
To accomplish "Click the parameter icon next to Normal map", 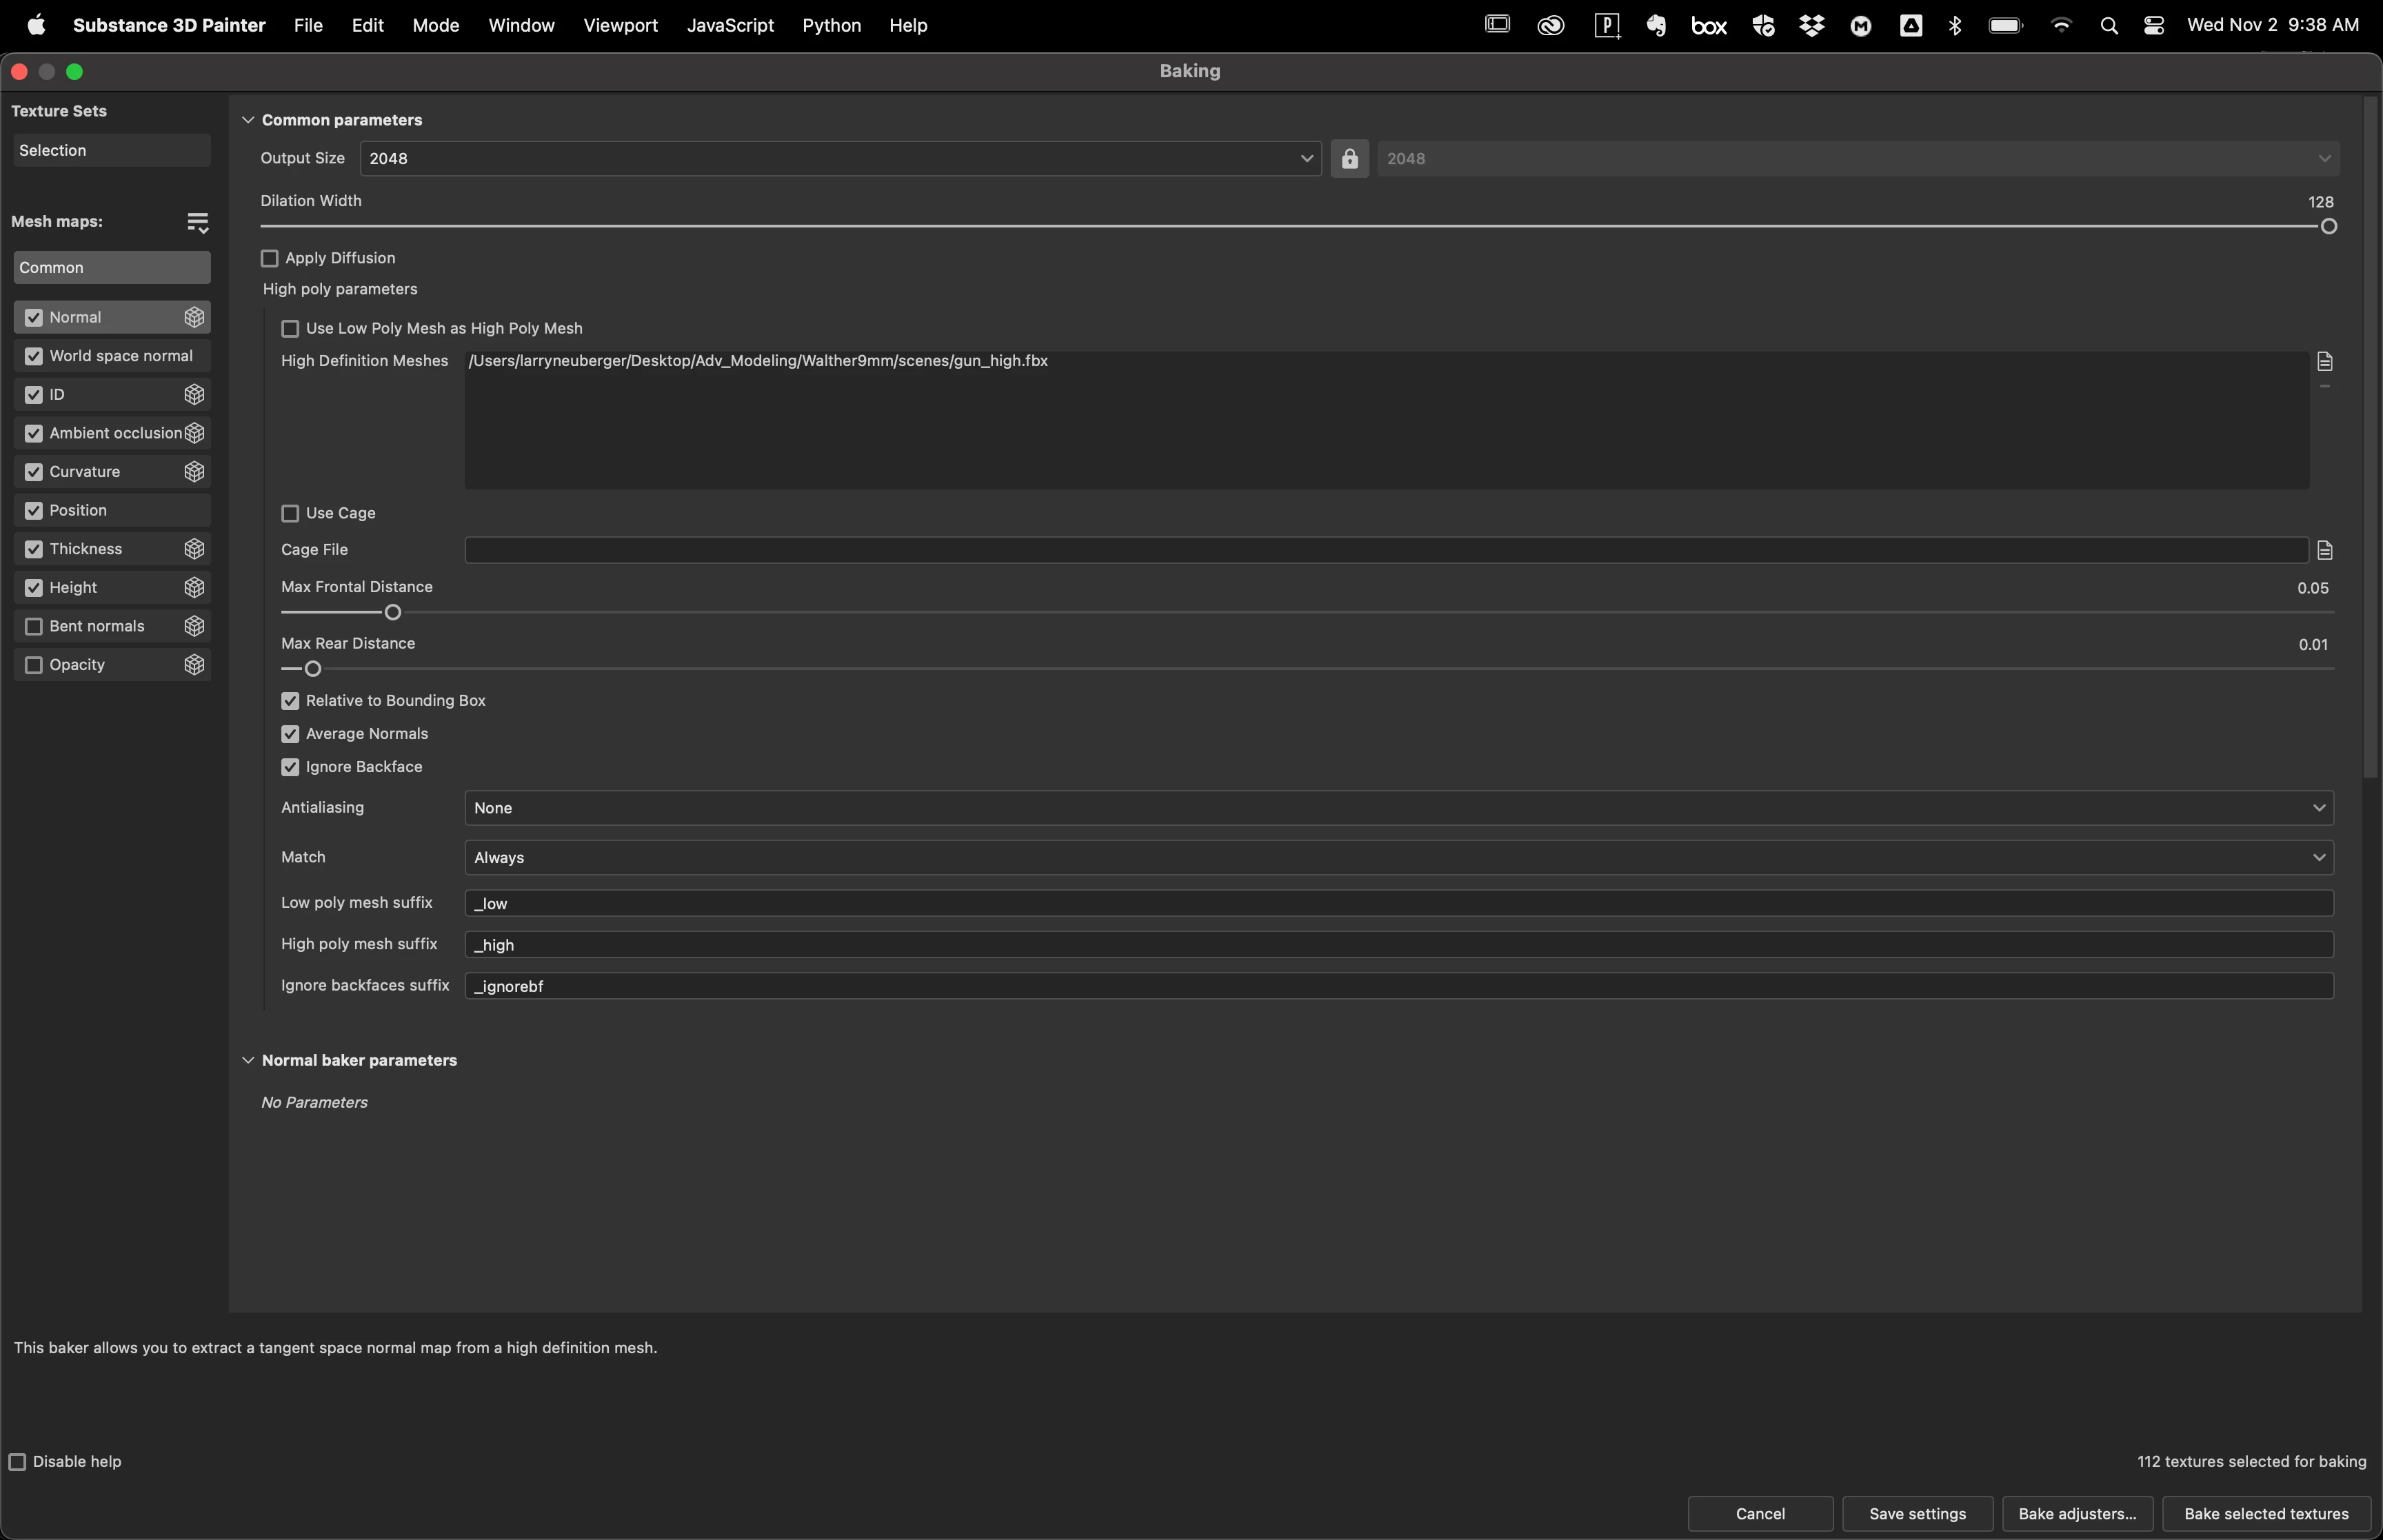I will 194,317.
